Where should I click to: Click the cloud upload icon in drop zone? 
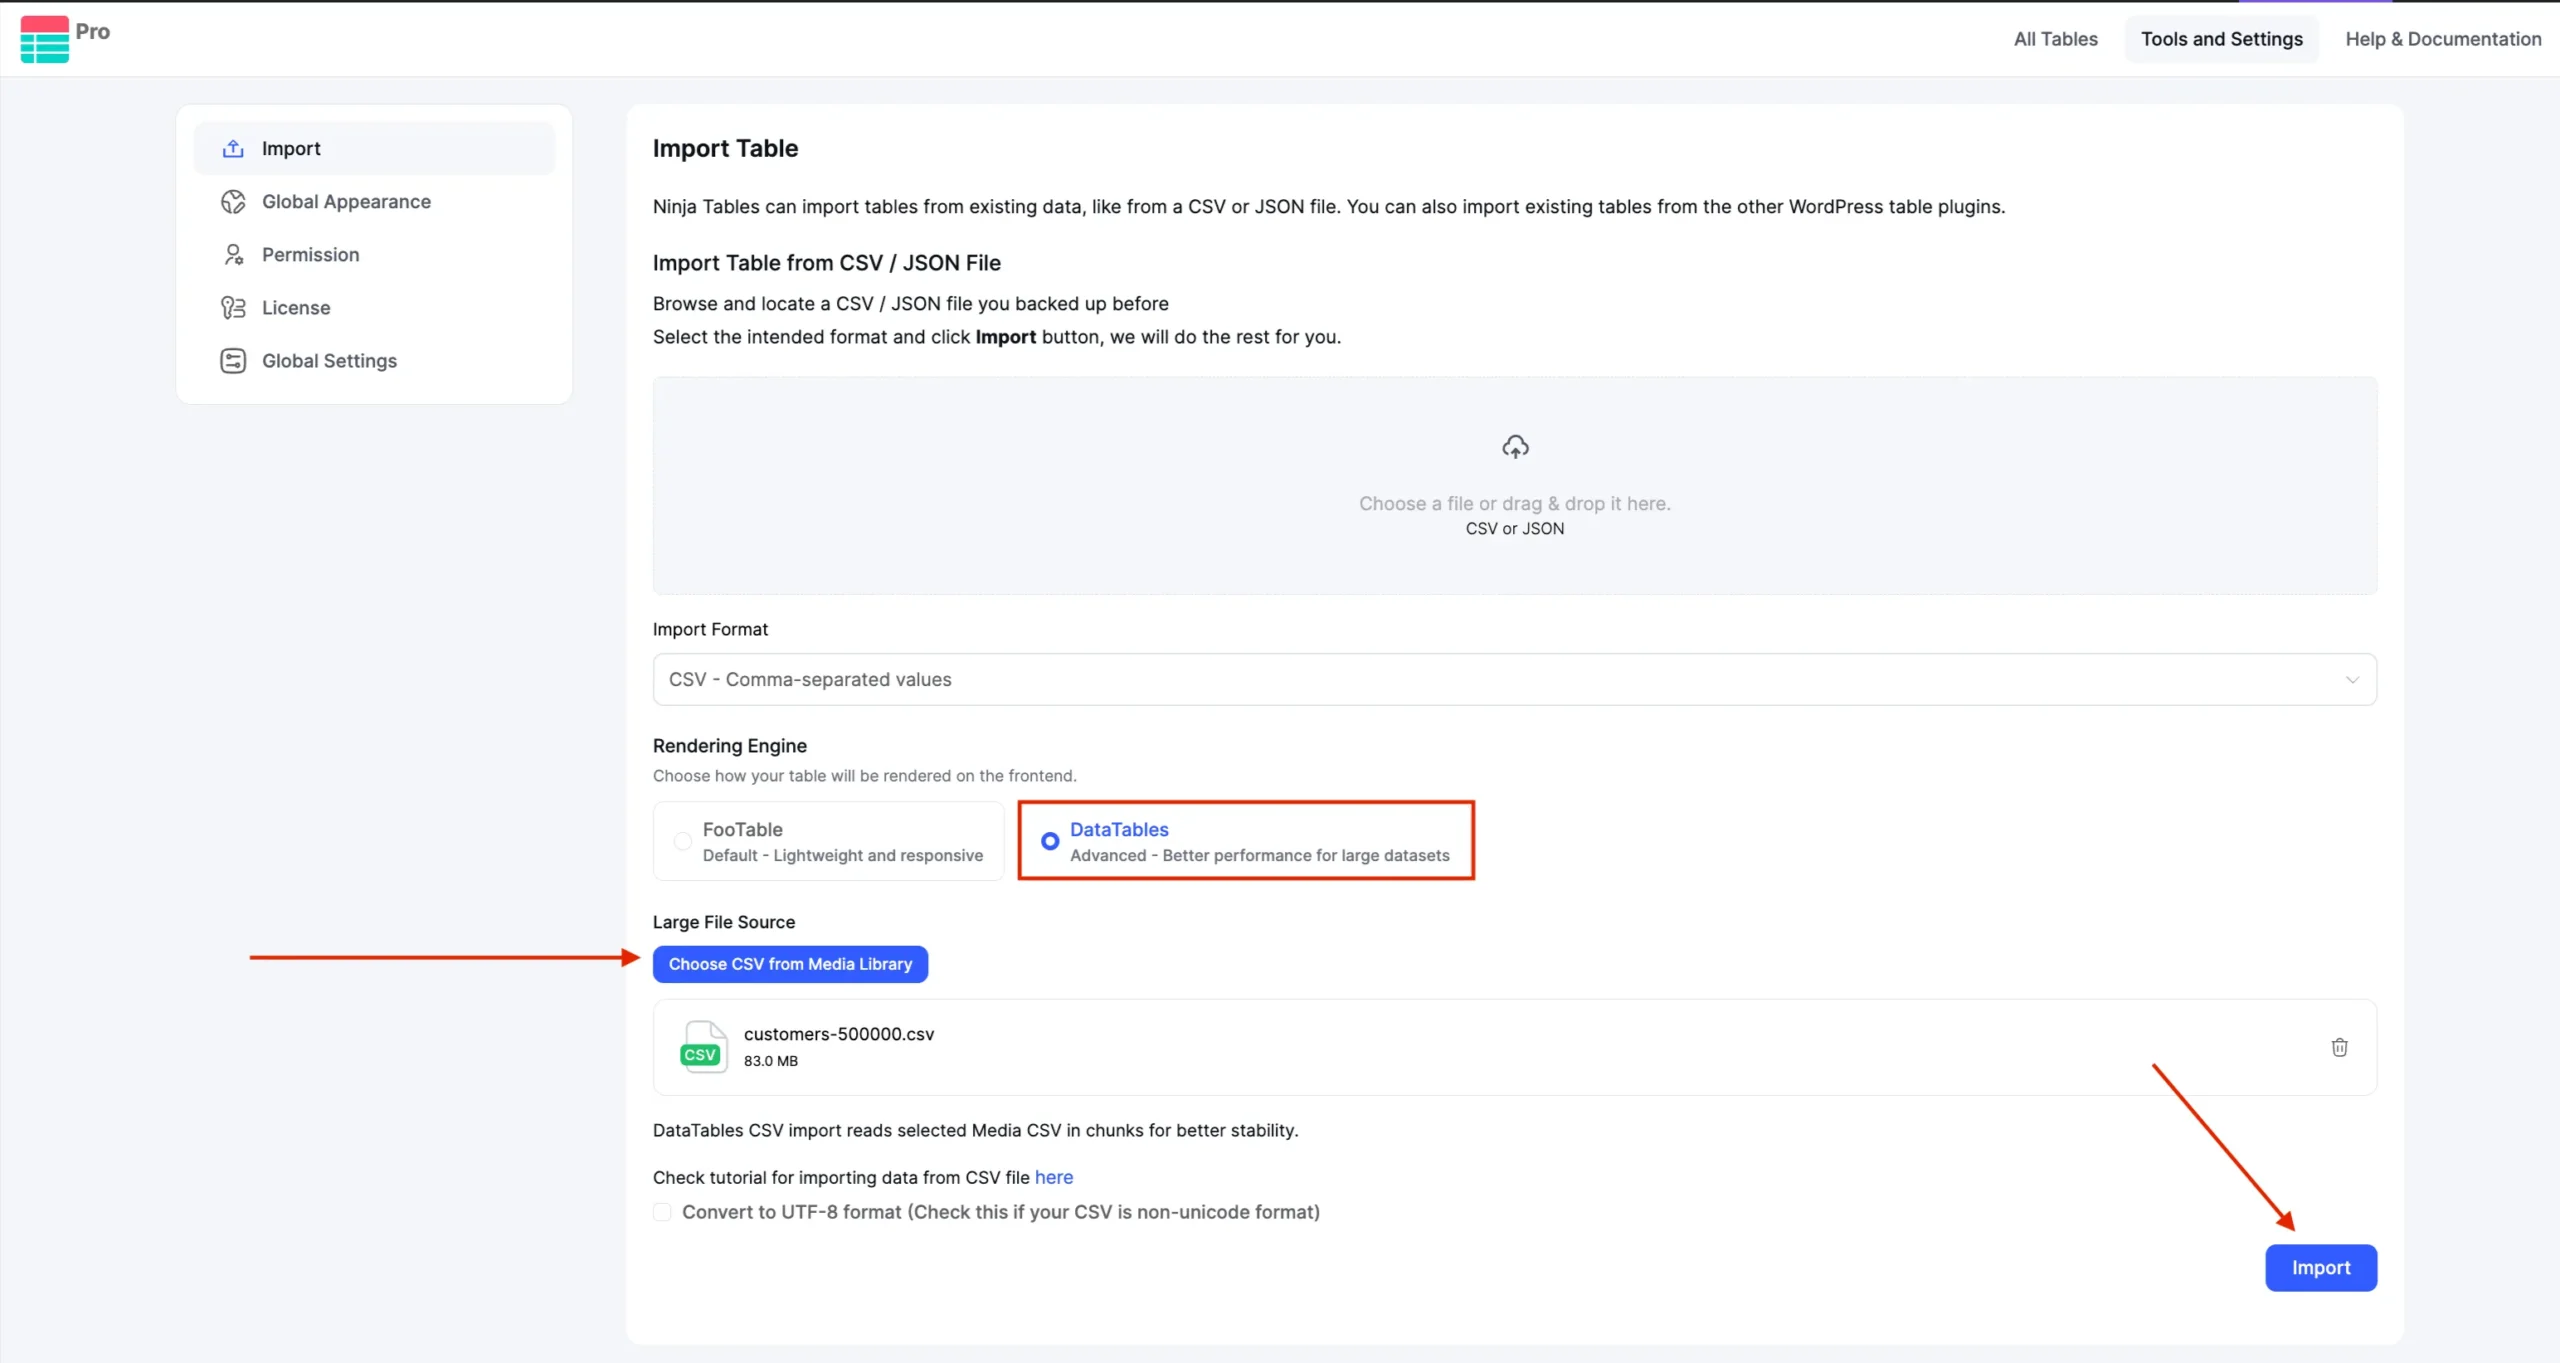point(1514,445)
